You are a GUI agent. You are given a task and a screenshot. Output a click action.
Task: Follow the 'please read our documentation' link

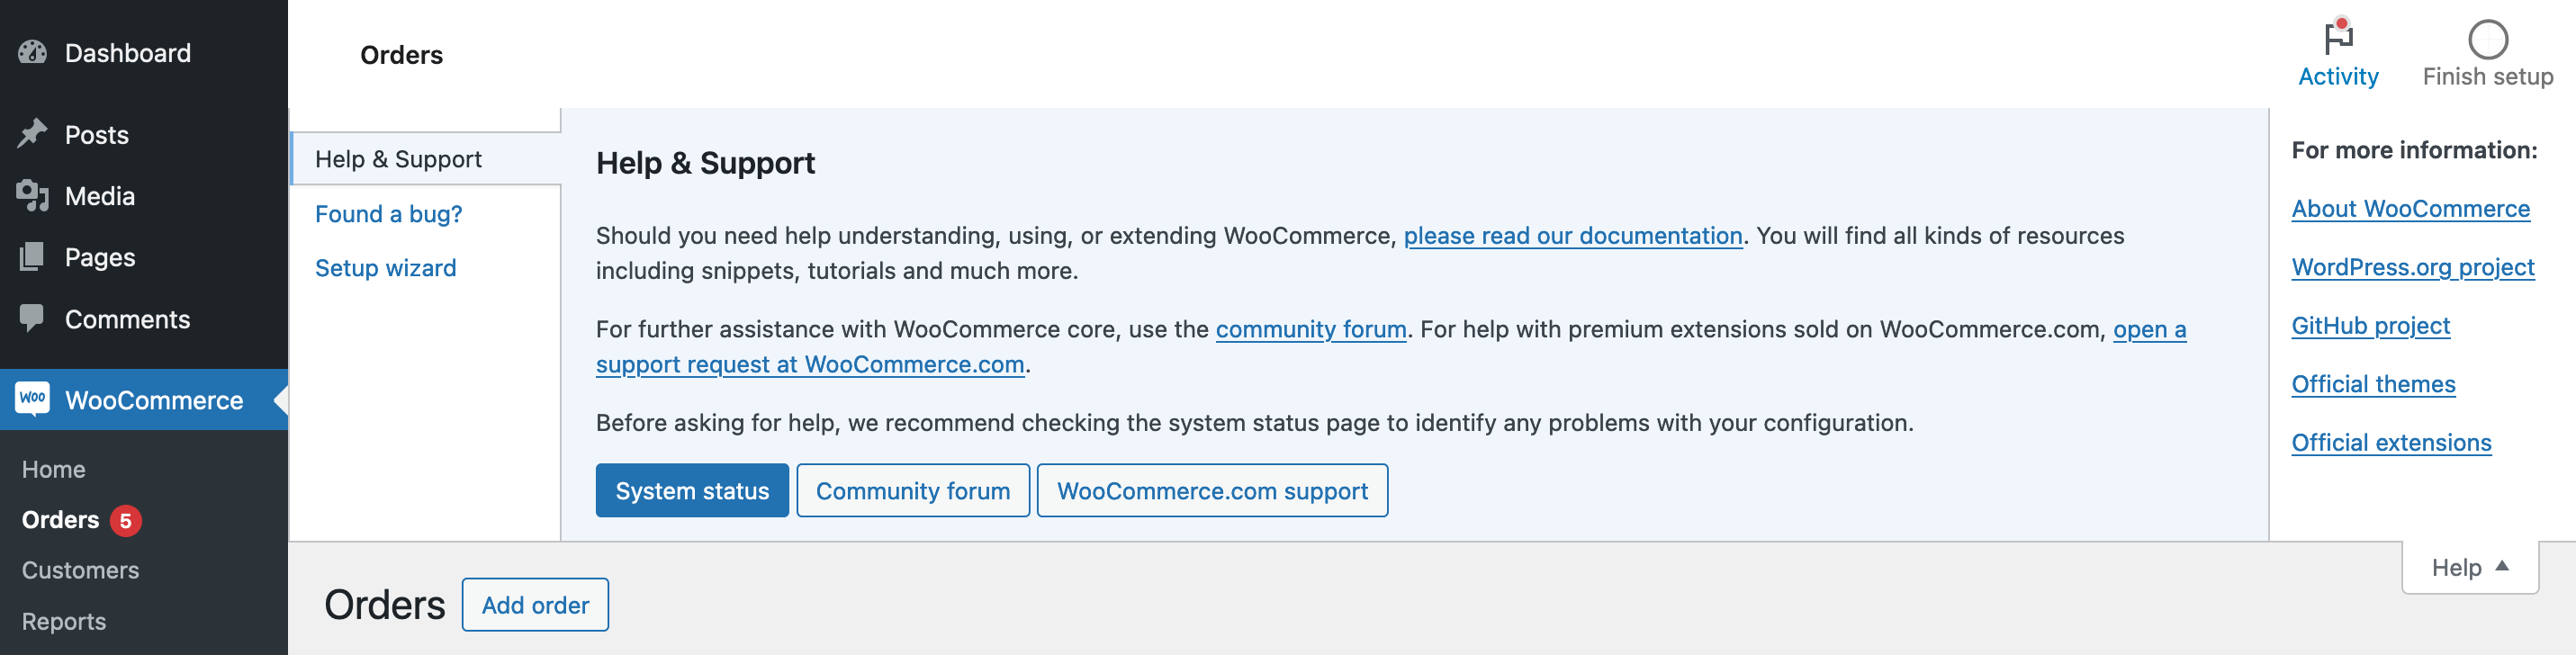pos(1573,235)
